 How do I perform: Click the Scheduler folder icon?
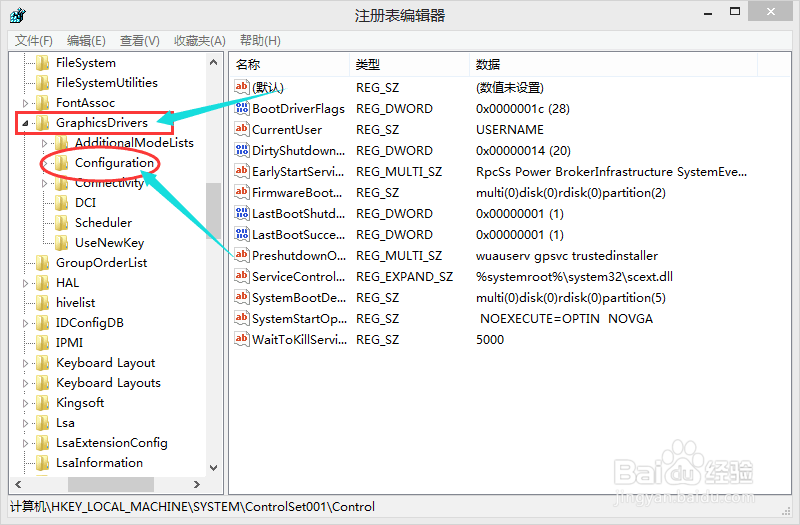[x=62, y=222]
